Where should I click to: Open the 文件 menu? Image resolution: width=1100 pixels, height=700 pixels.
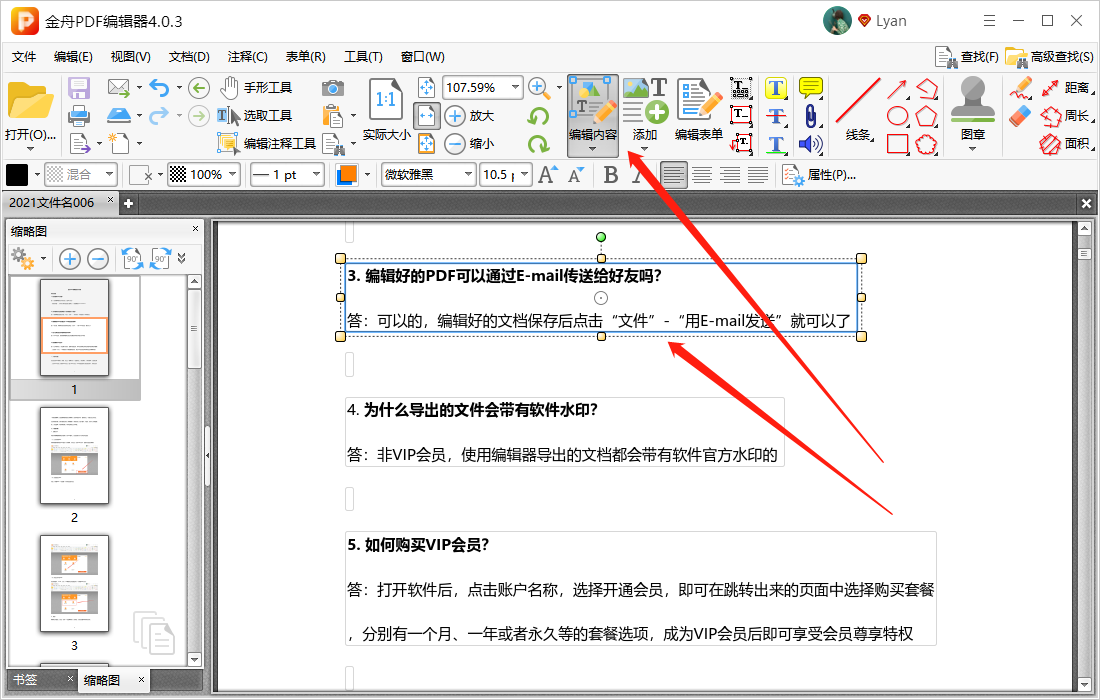click(x=24, y=57)
